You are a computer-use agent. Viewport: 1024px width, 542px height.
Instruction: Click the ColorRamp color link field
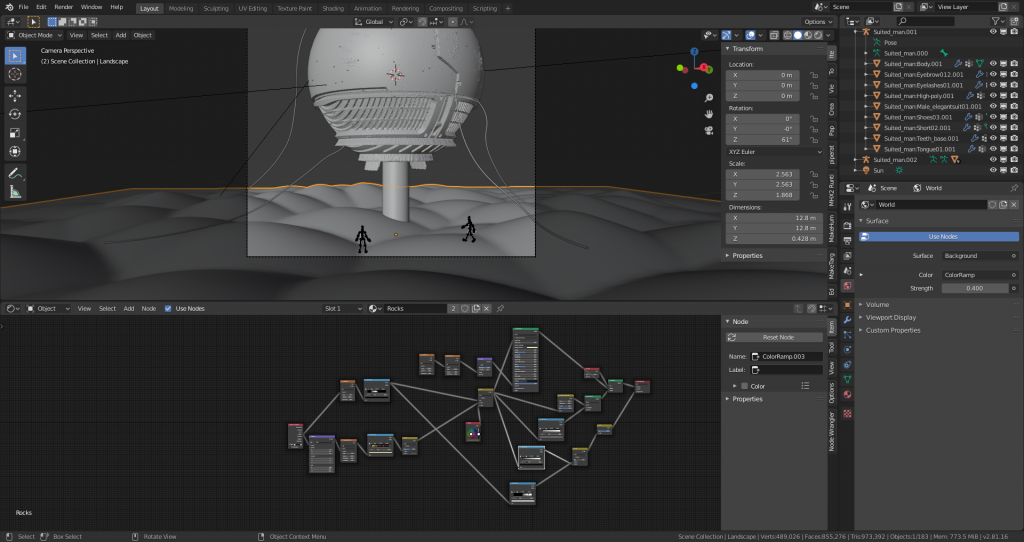980,275
